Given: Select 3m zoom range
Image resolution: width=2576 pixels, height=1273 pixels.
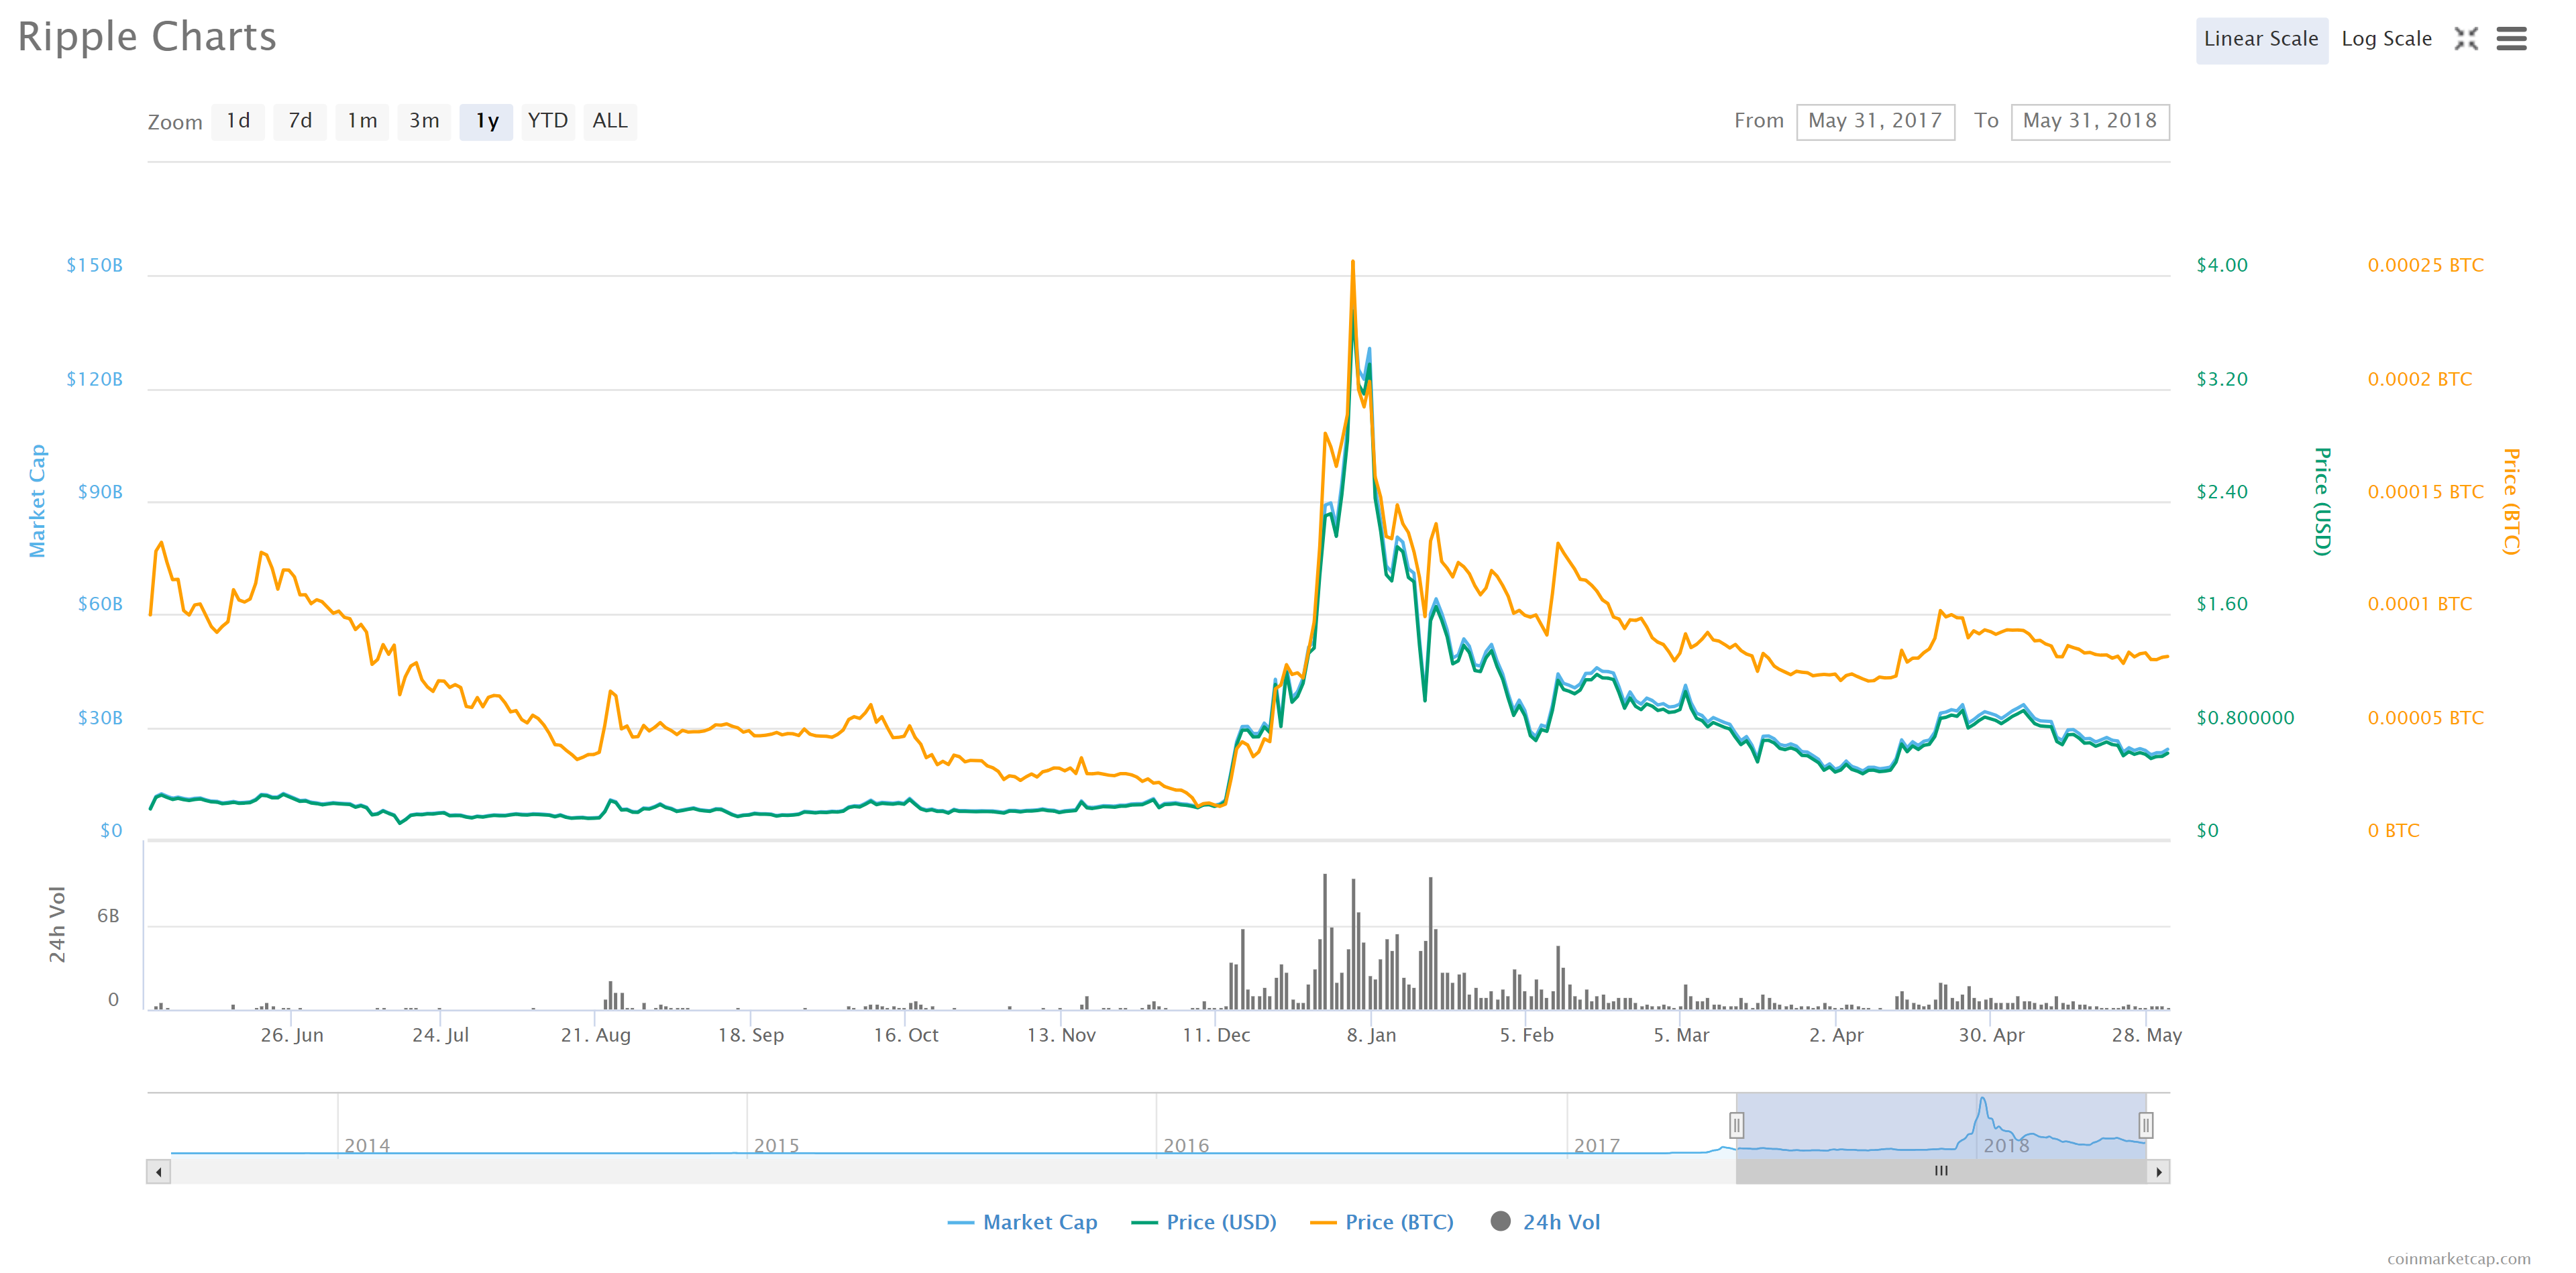Looking at the screenshot, I should click(x=424, y=122).
